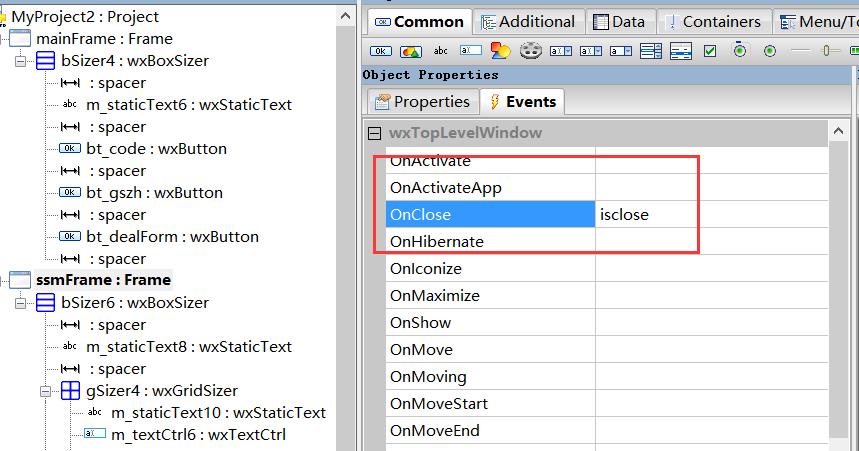Viewport: 859px width, 451px height.
Task: Open the Properties tab
Action: tap(422, 101)
